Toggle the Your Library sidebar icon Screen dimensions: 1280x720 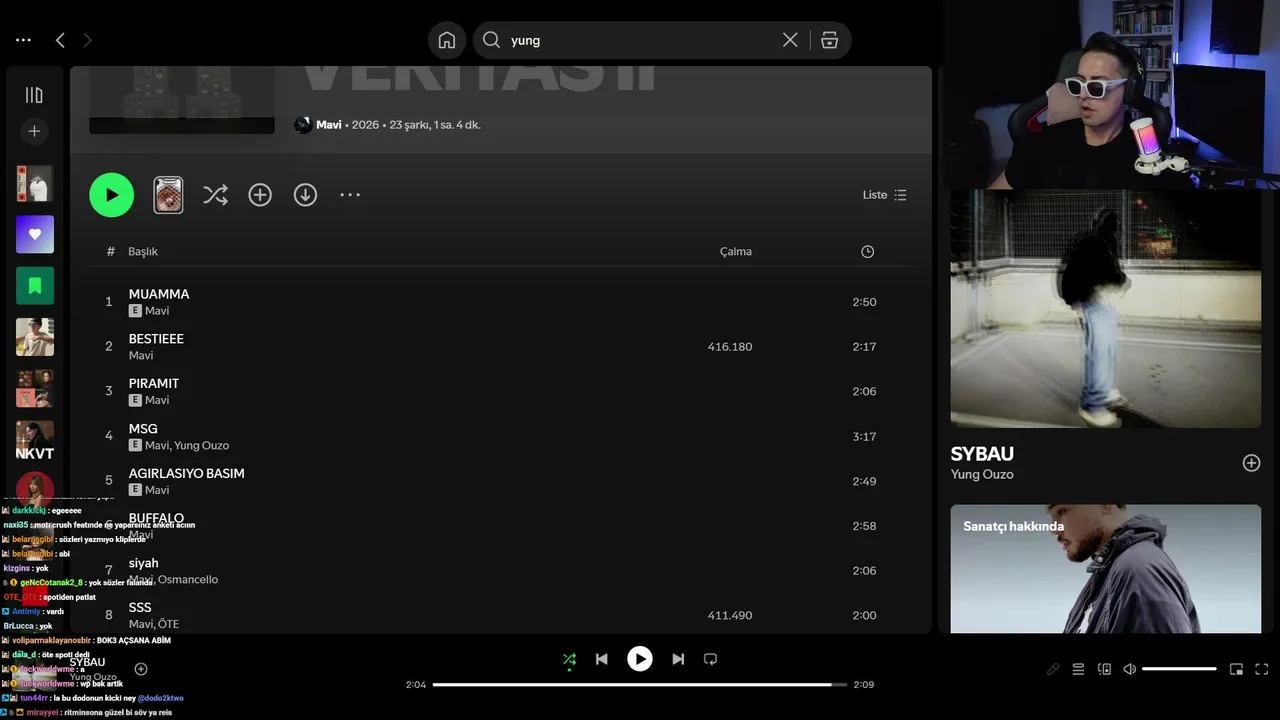[x=34, y=95]
